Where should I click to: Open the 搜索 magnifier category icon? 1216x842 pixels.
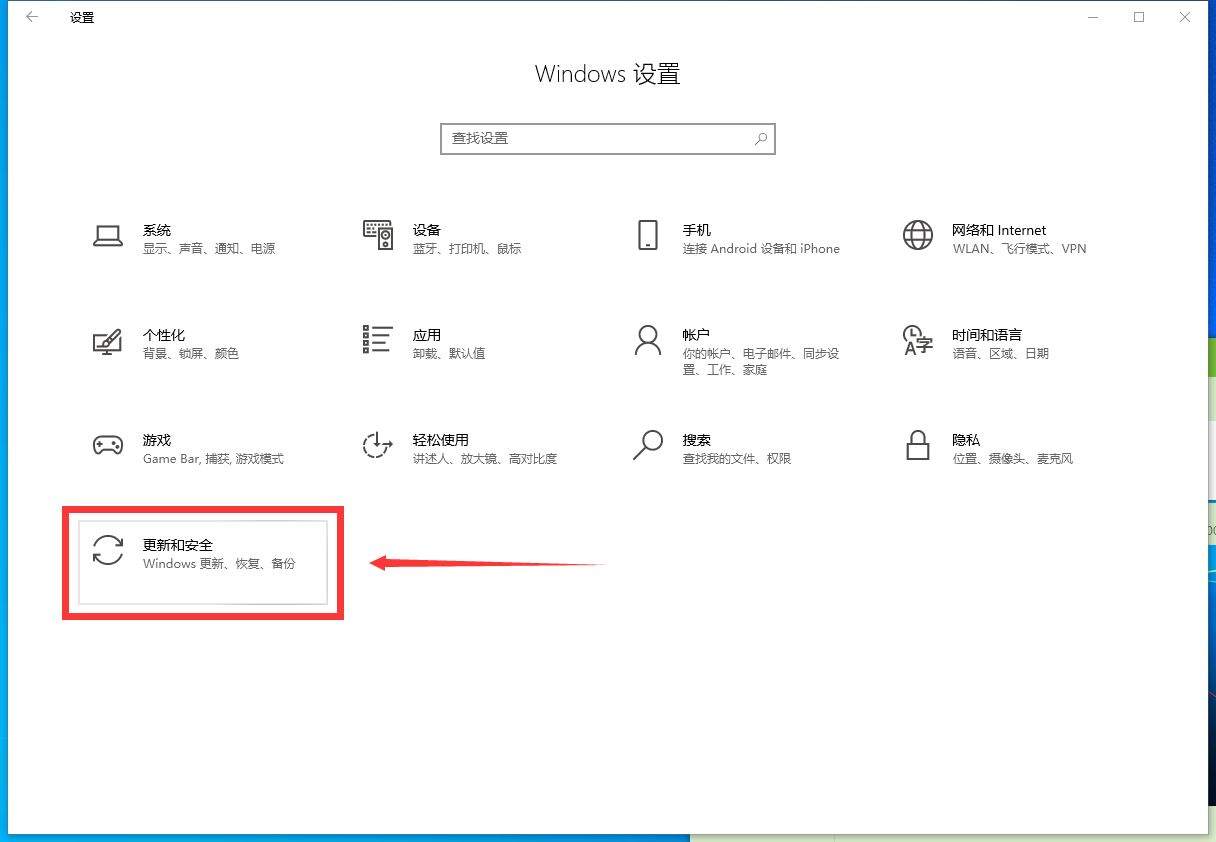point(648,445)
